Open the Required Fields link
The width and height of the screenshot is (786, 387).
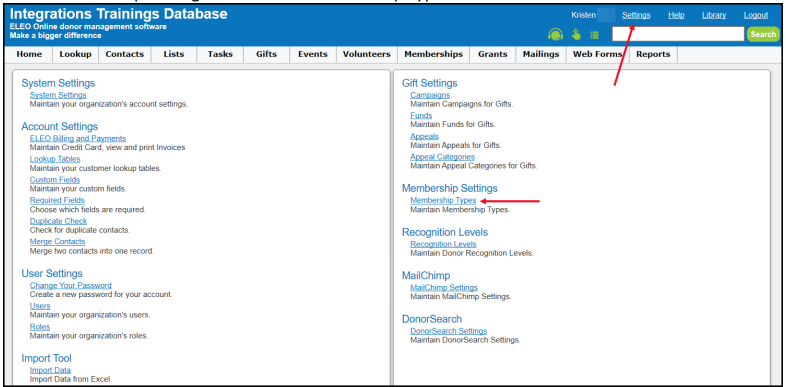tap(57, 200)
